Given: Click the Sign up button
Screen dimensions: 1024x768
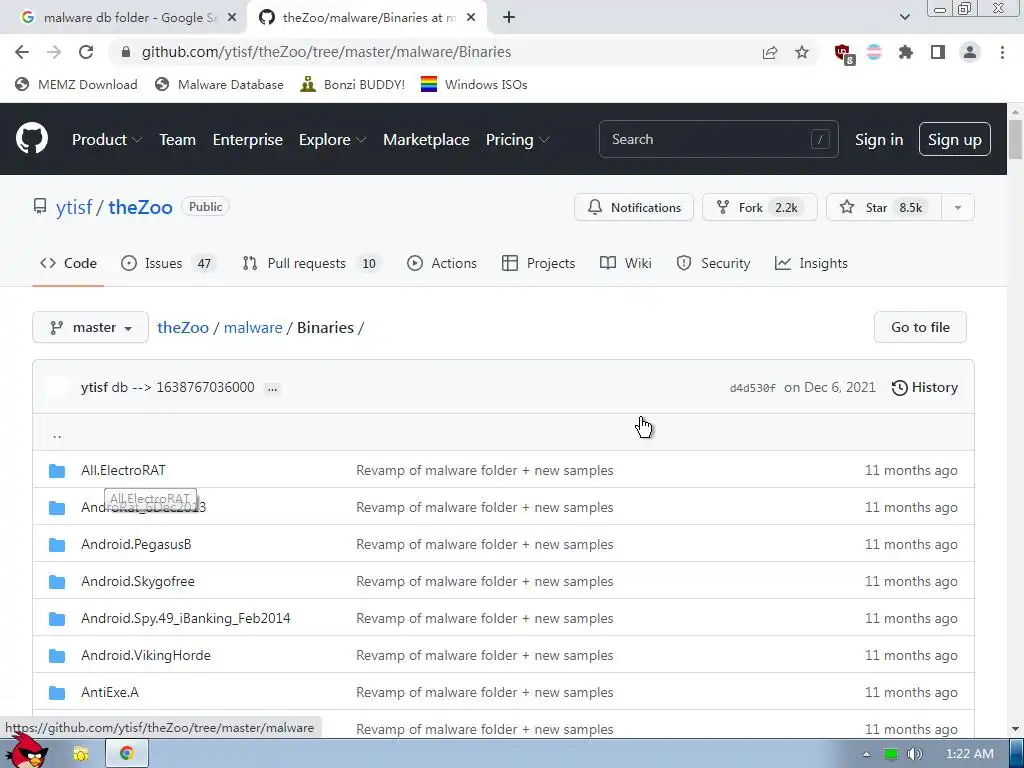Looking at the screenshot, I should coord(954,139).
